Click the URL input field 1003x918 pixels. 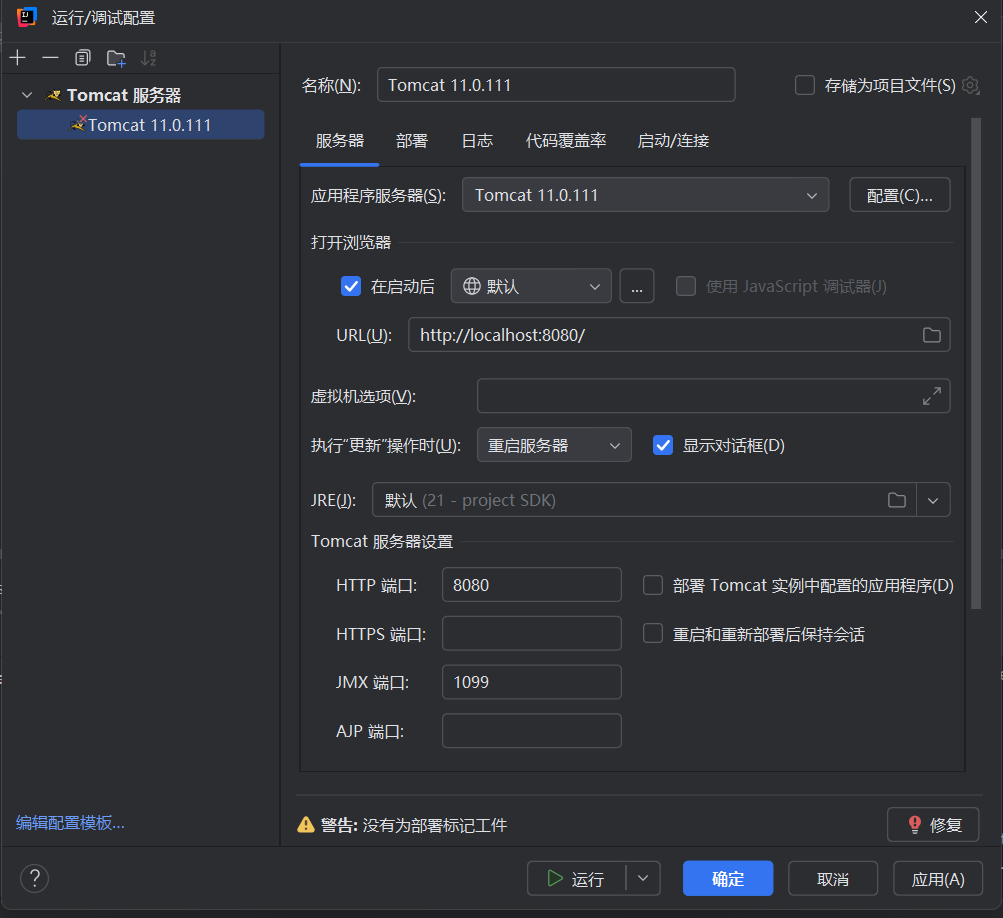[679, 335]
